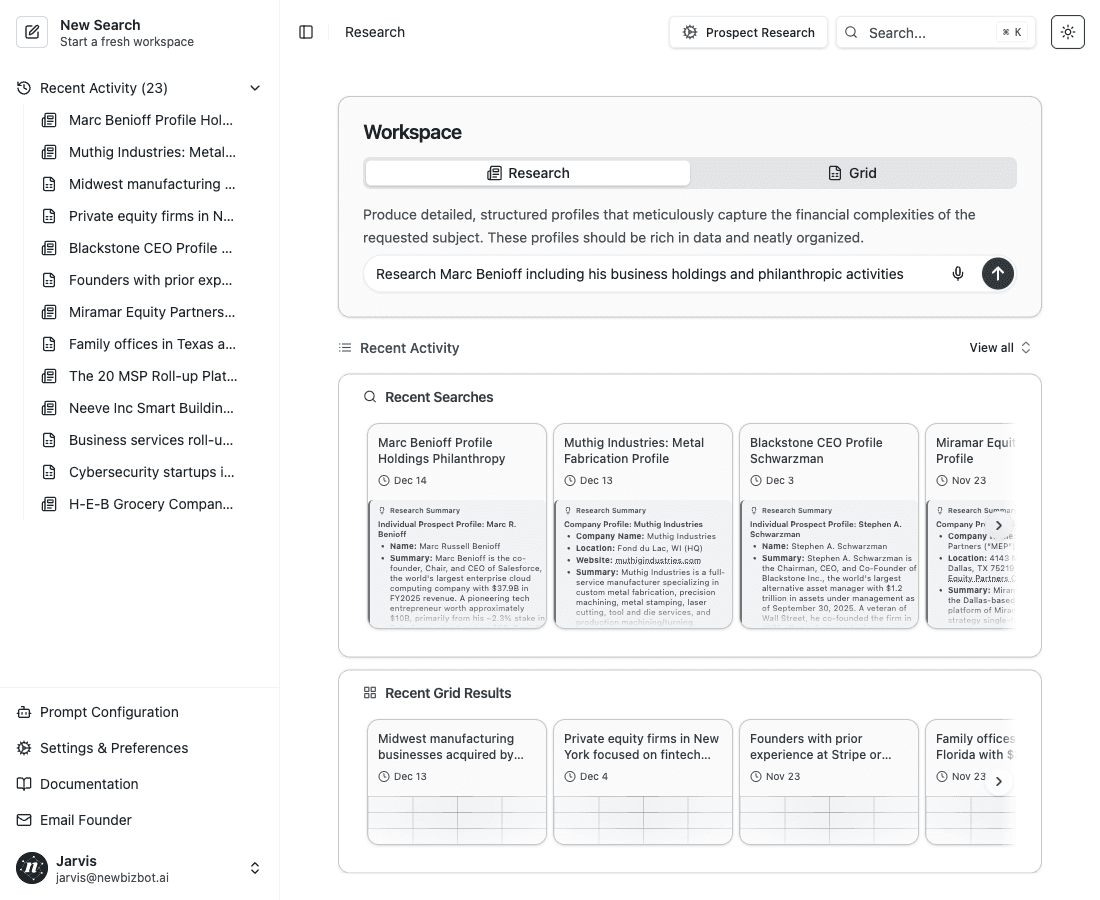Image resolution: width=1100 pixels, height=900 pixels.
Task: Activate the microphone icon in the prompt field
Action: pos(957,273)
